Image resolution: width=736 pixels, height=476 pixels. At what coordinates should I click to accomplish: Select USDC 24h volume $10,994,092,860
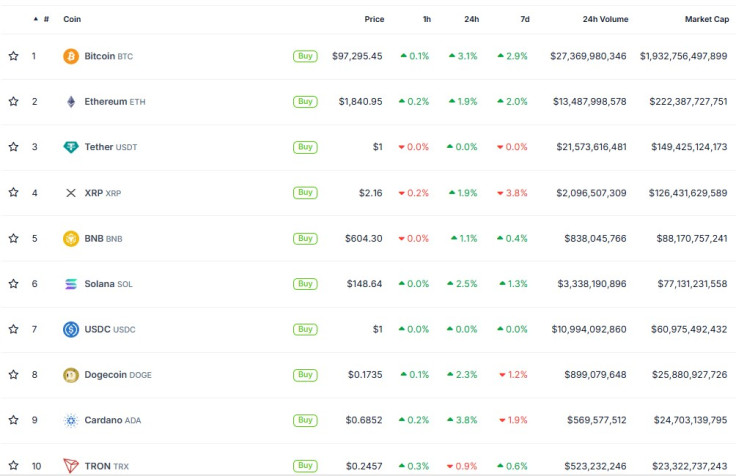[589, 330]
